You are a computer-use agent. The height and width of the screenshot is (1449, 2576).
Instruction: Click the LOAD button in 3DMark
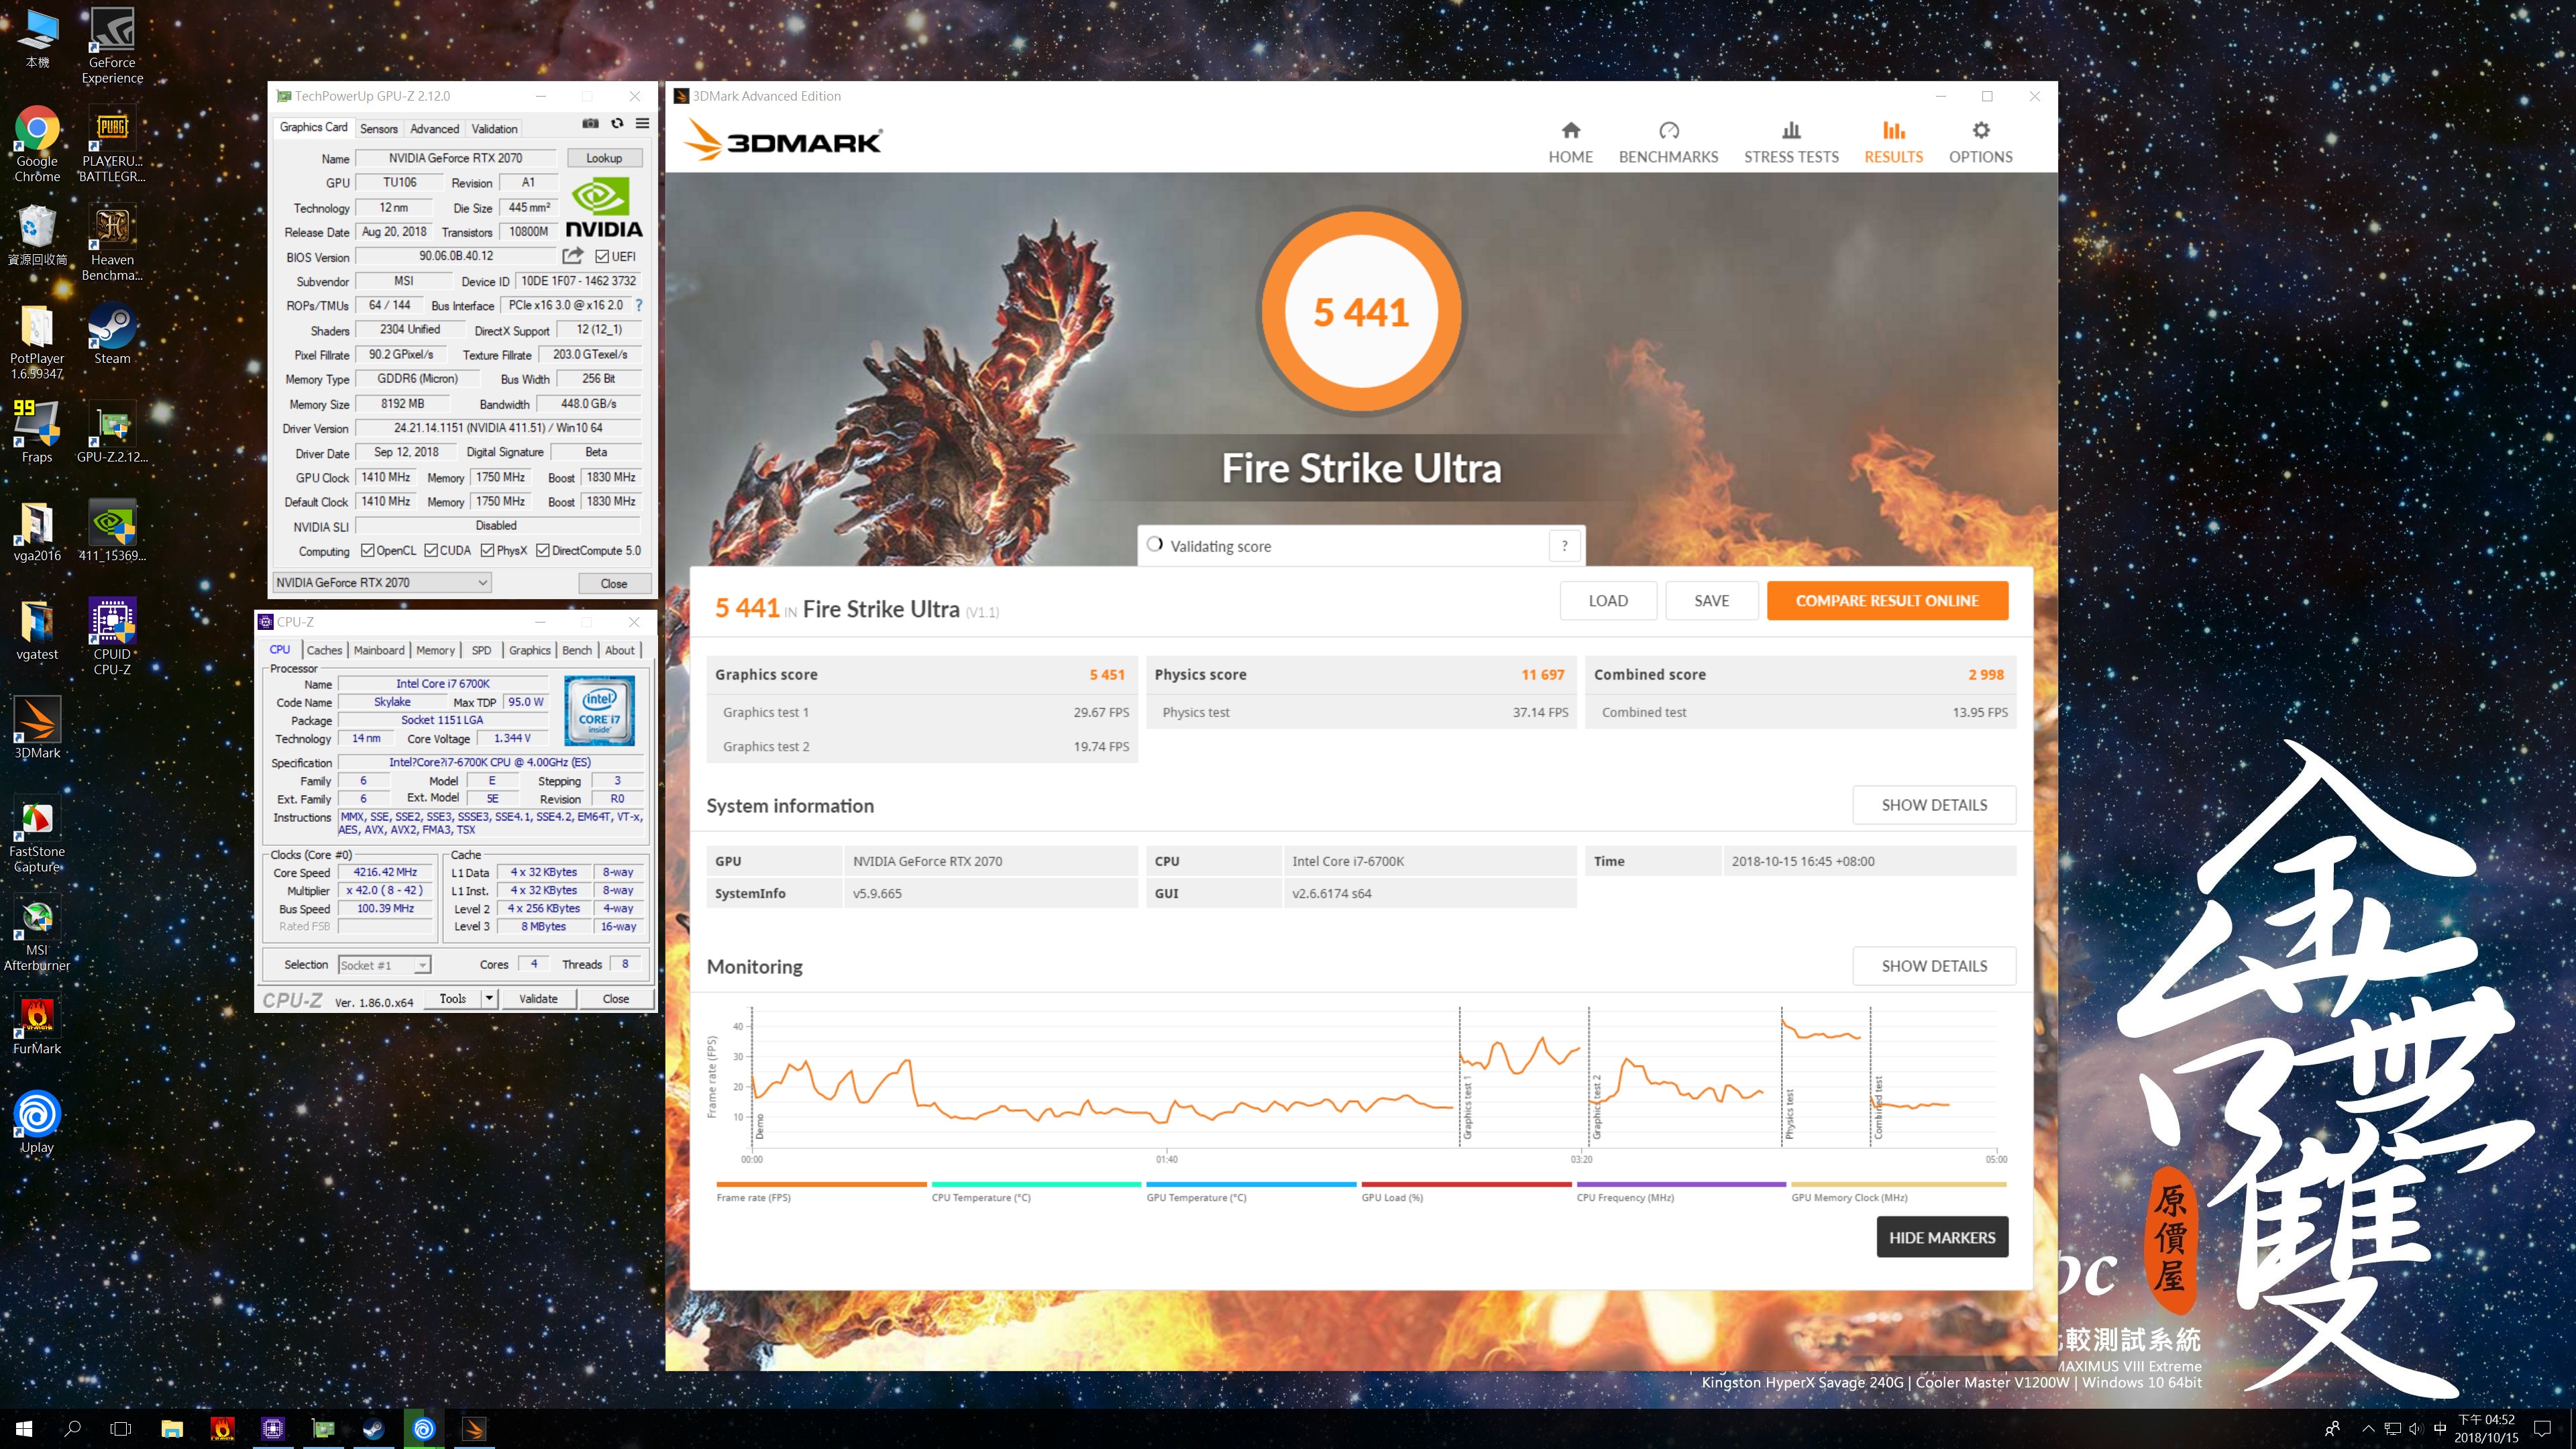(x=1608, y=600)
